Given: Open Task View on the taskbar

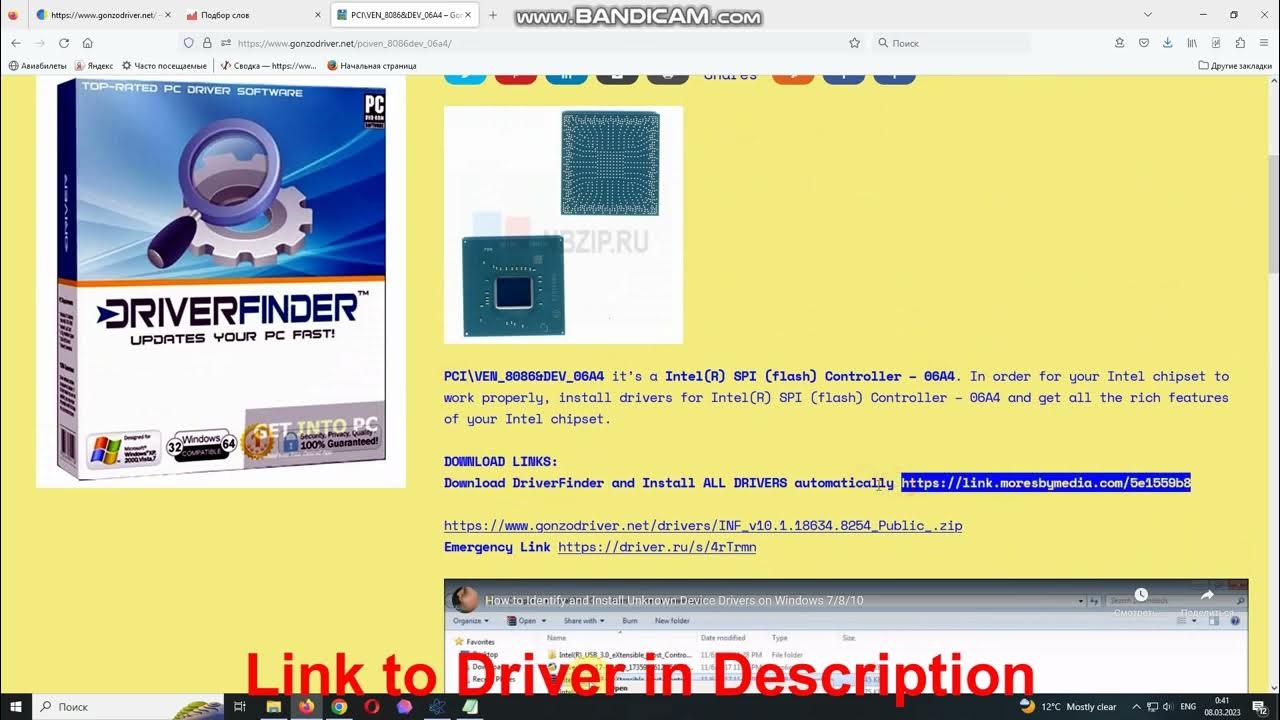Looking at the screenshot, I should click(x=240, y=706).
